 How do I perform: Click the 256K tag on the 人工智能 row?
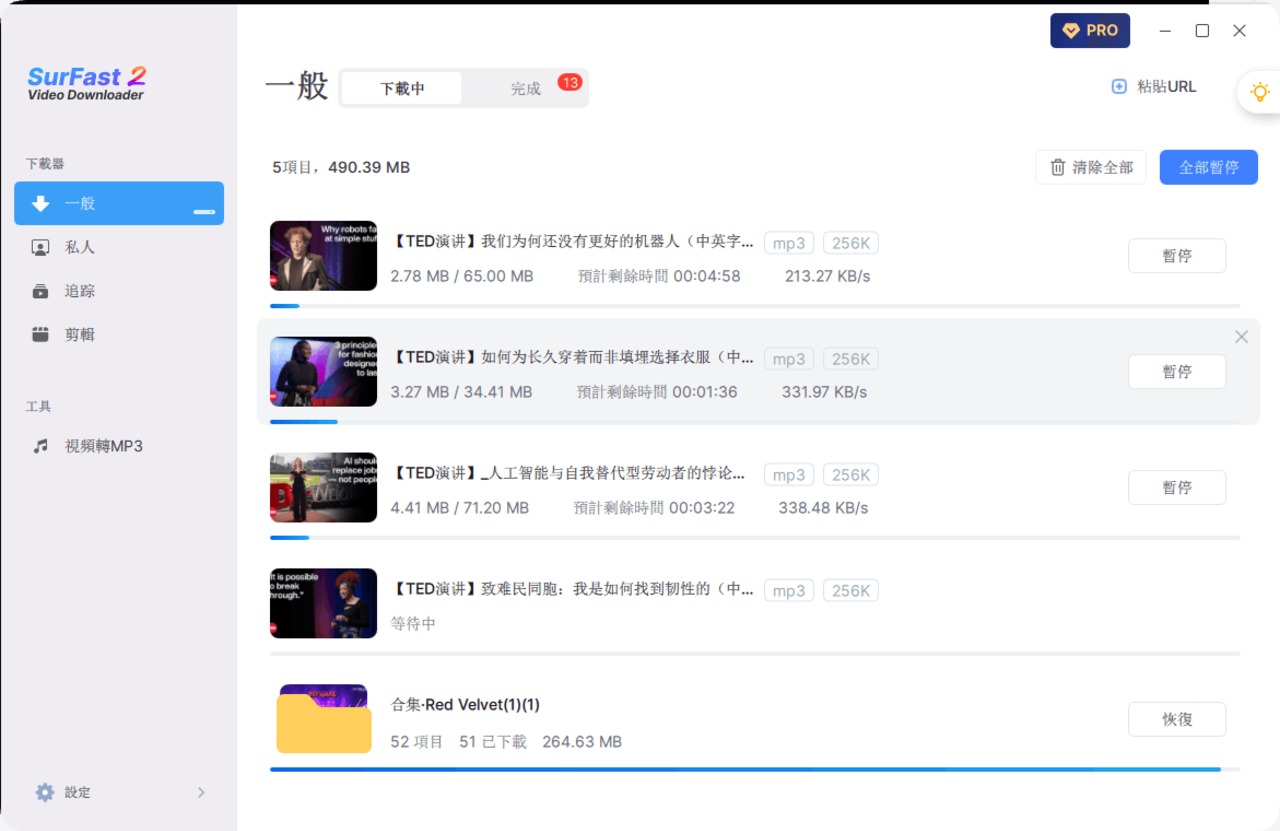pos(851,475)
